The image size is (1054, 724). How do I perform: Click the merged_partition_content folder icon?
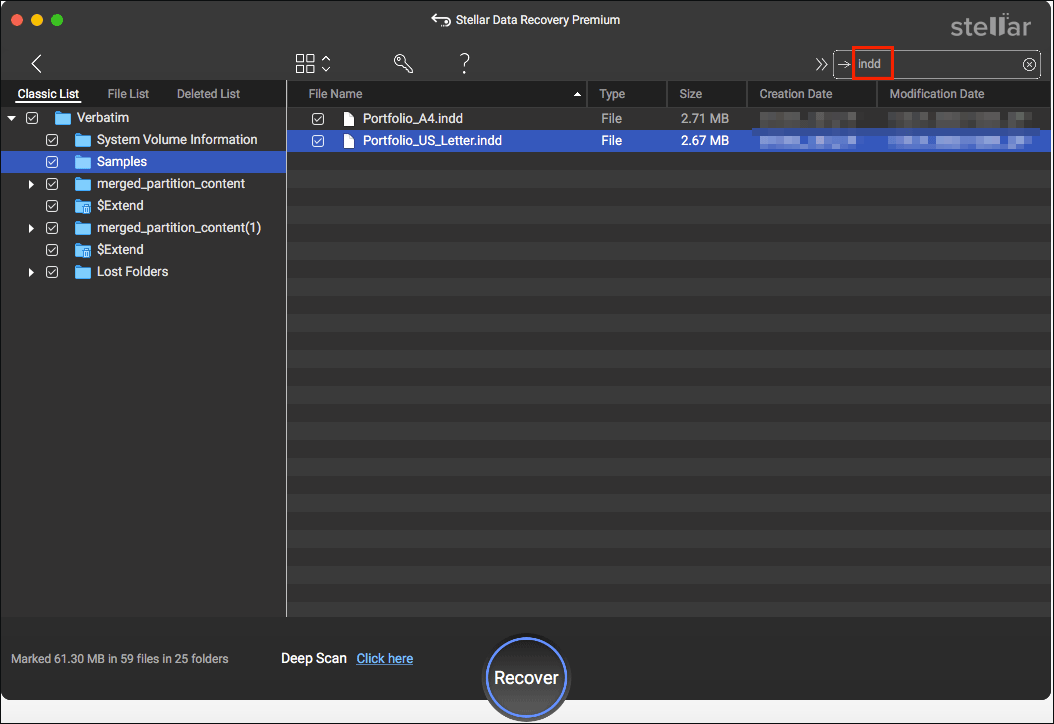tap(83, 184)
